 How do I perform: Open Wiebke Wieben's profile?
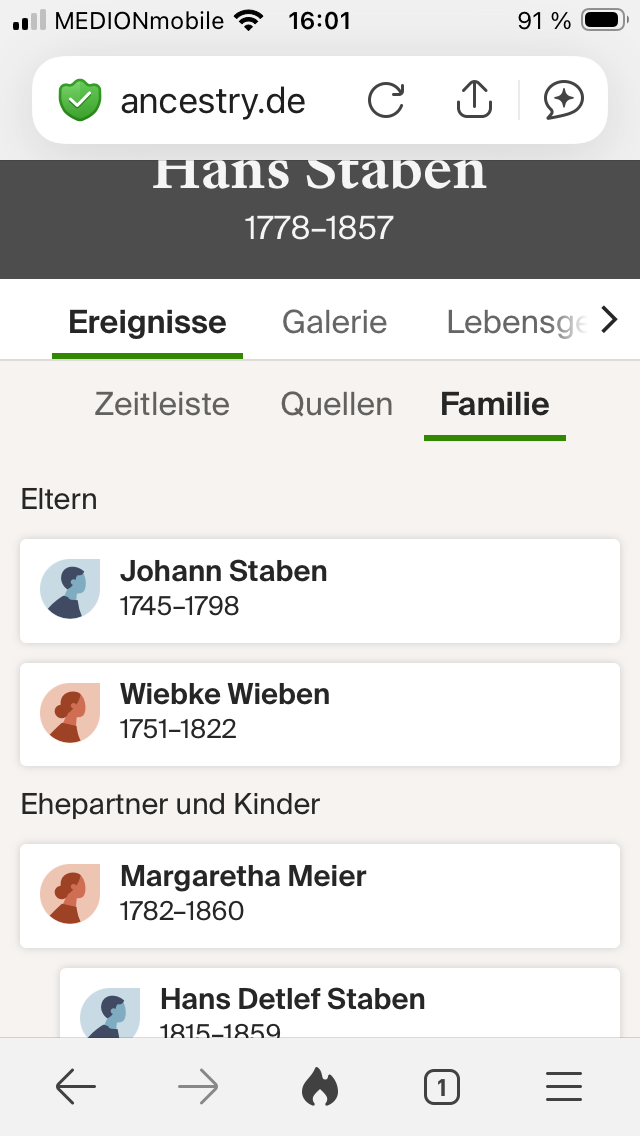320,714
